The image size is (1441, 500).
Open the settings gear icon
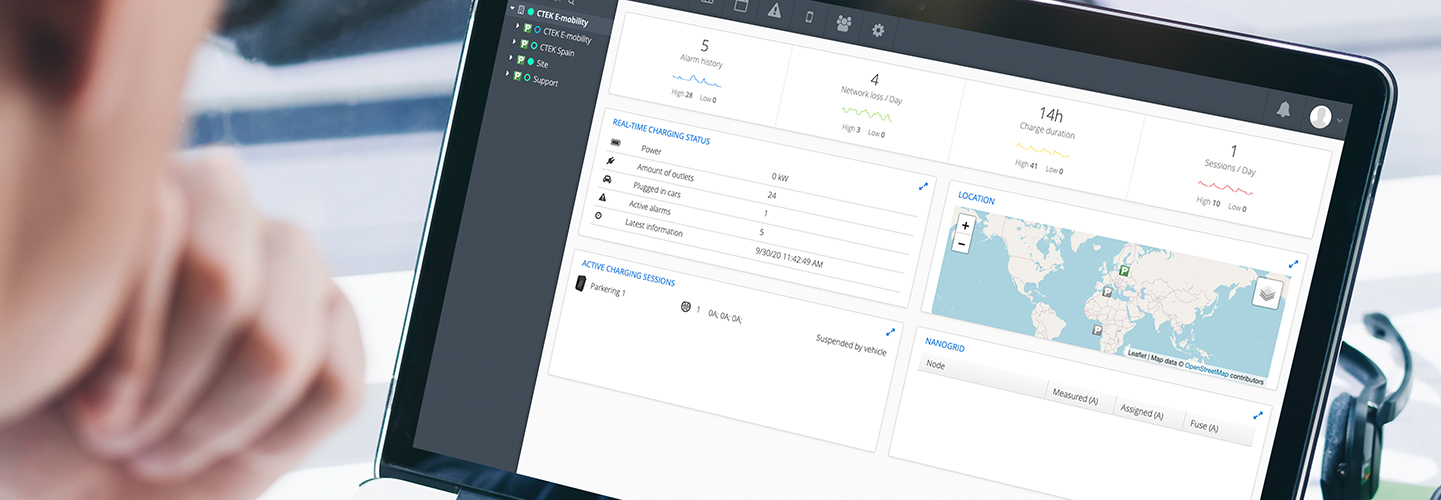point(878,30)
